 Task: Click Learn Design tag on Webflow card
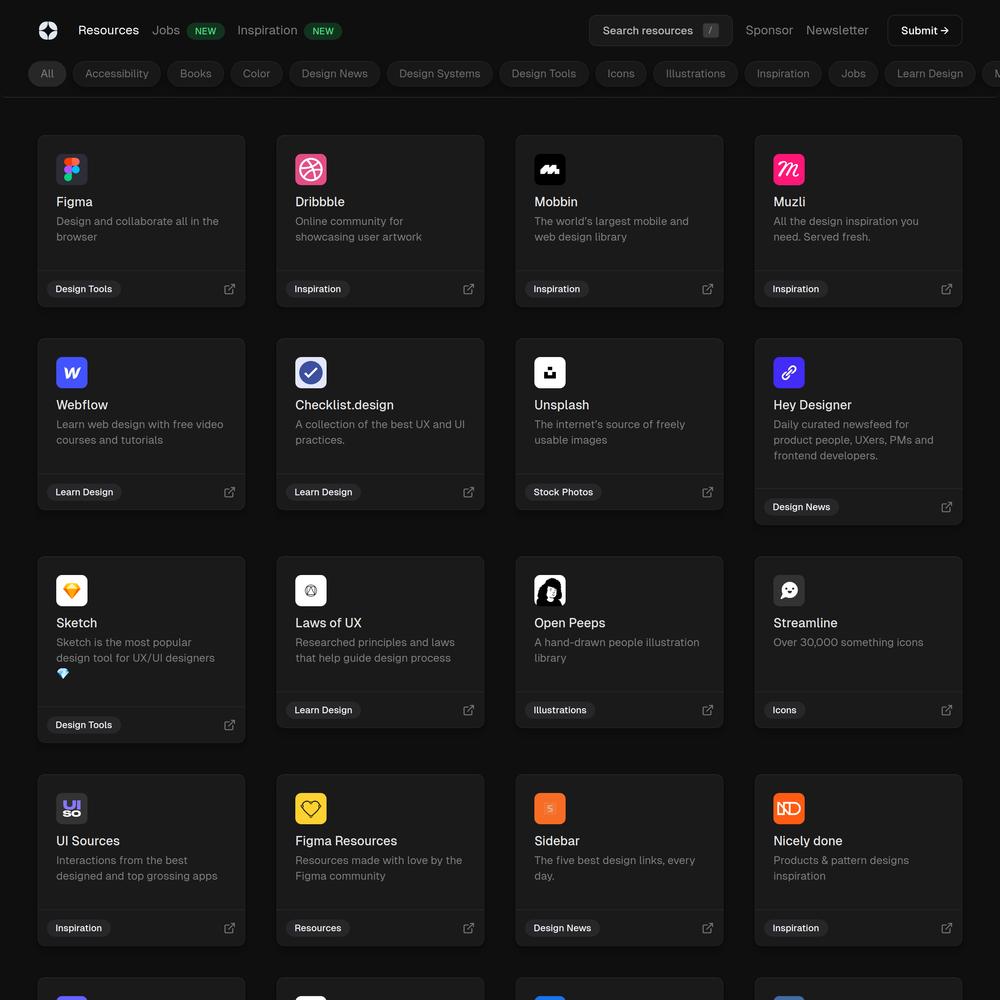84,492
